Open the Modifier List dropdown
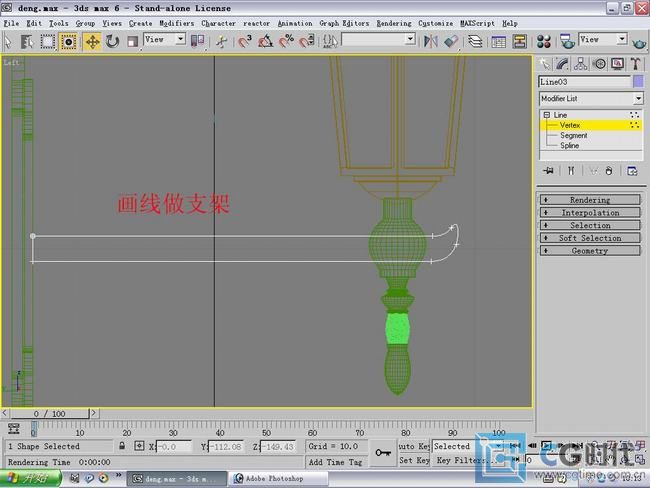The image size is (650, 488). (638, 99)
